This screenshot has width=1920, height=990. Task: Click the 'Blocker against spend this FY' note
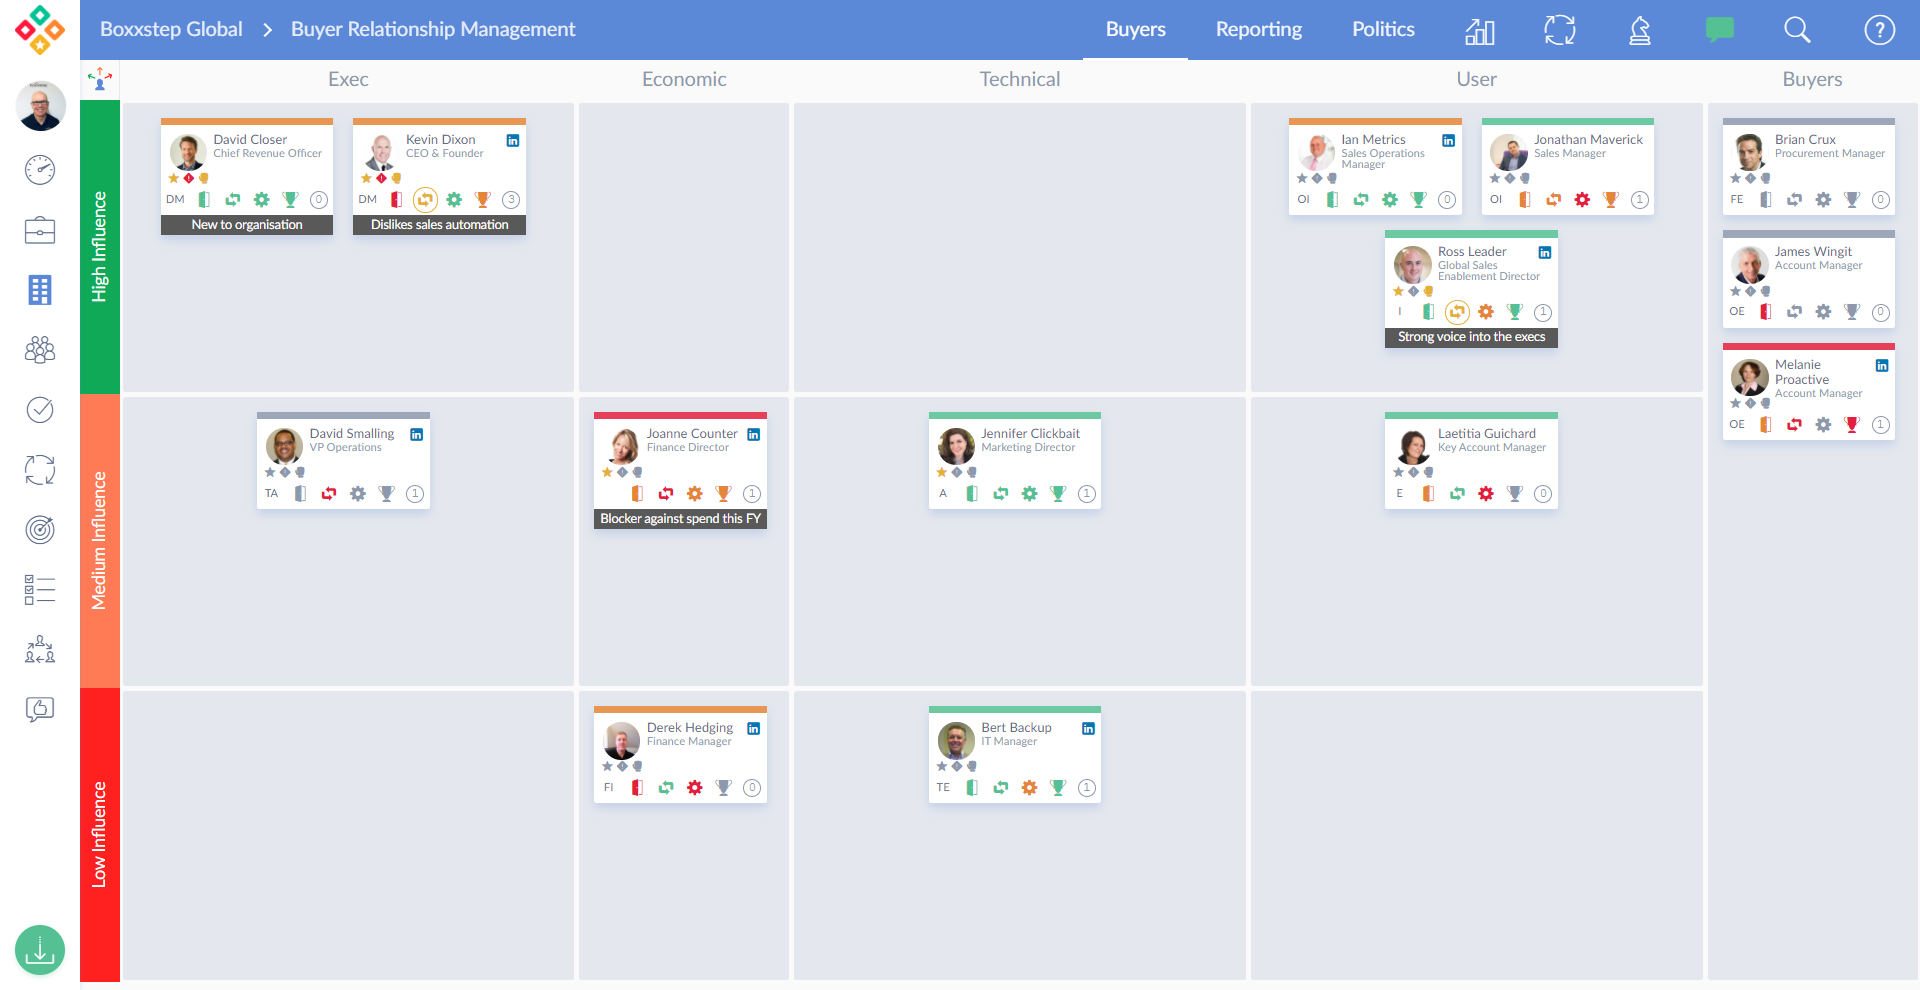pyautogui.click(x=680, y=519)
